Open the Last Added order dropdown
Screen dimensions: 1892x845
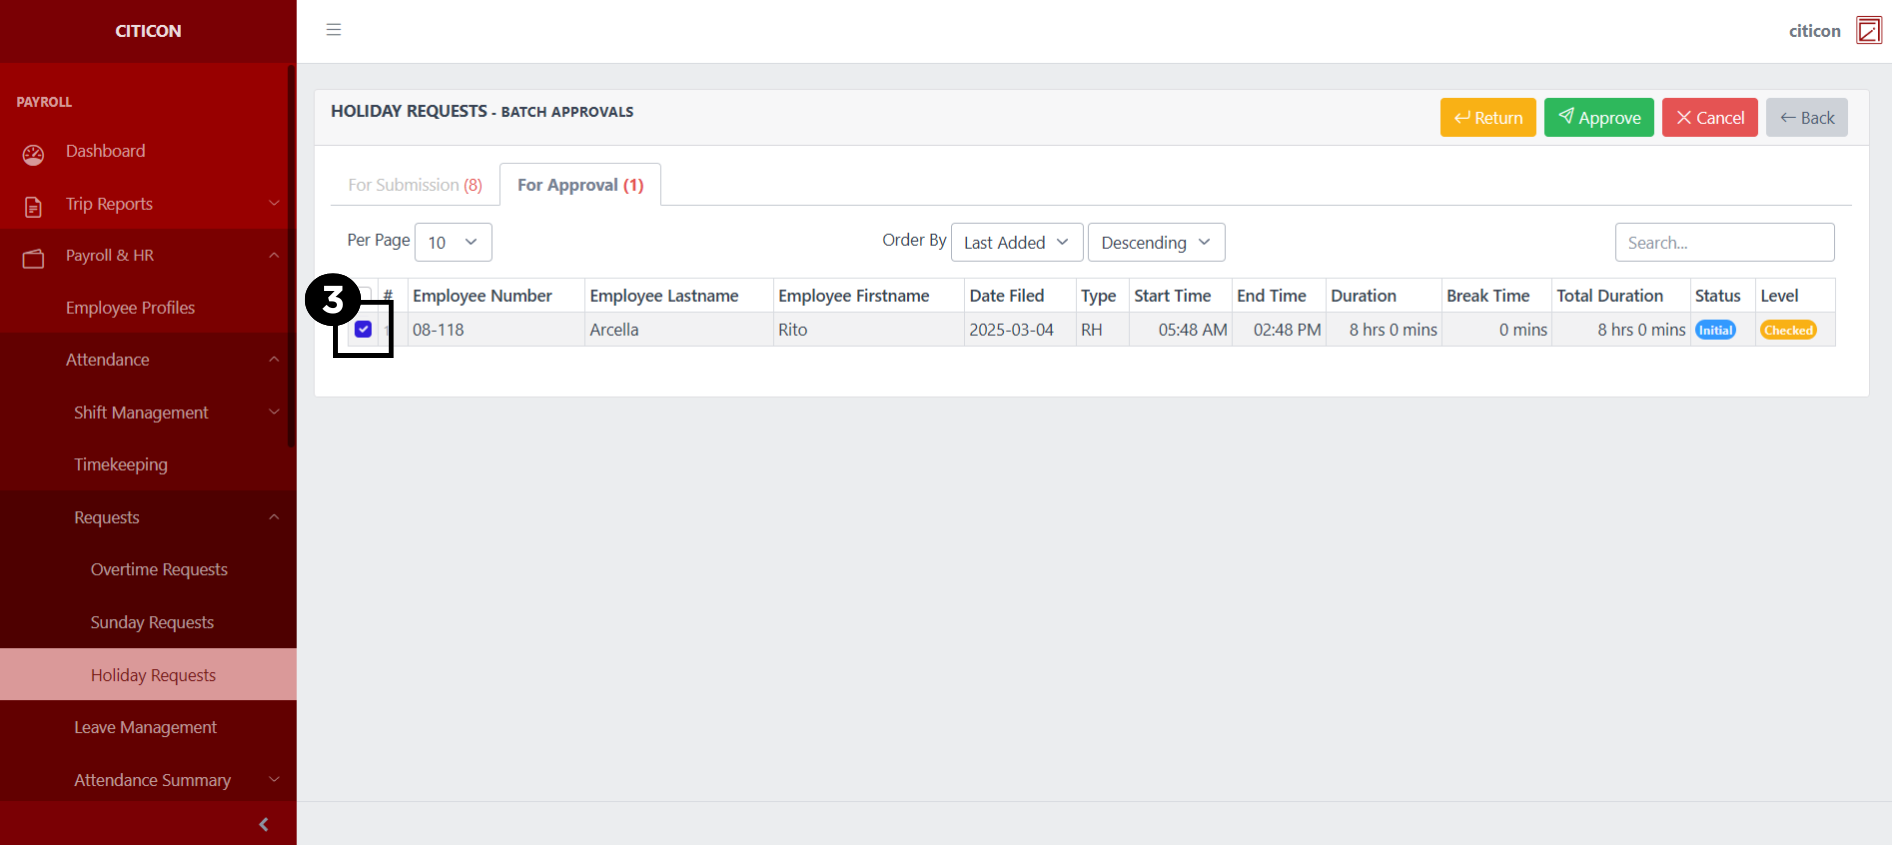coord(1016,242)
